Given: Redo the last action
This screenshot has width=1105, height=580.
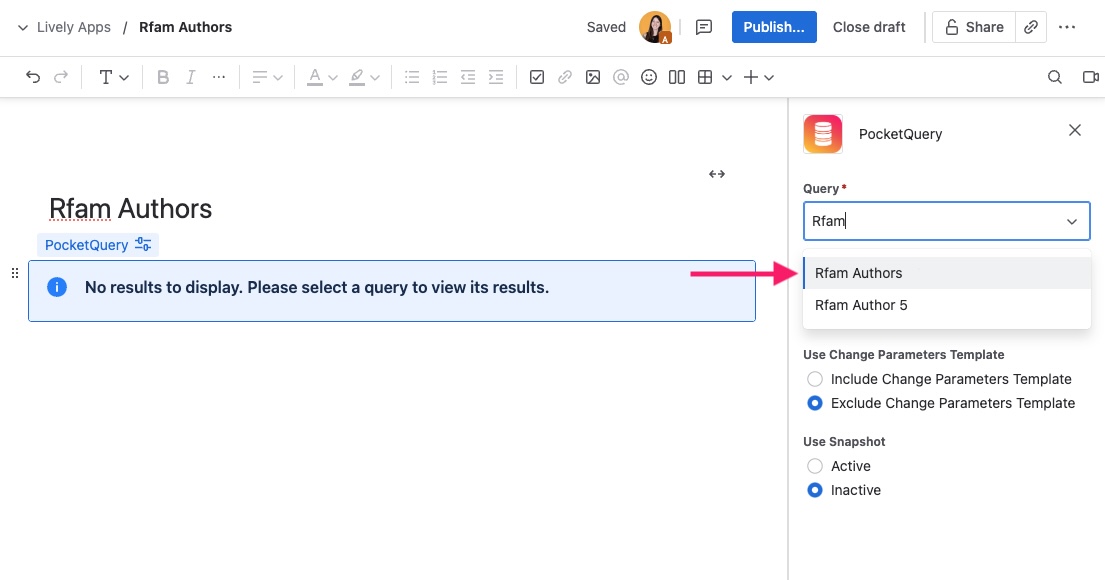Looking at the screenshot, I should coord(61,77).
